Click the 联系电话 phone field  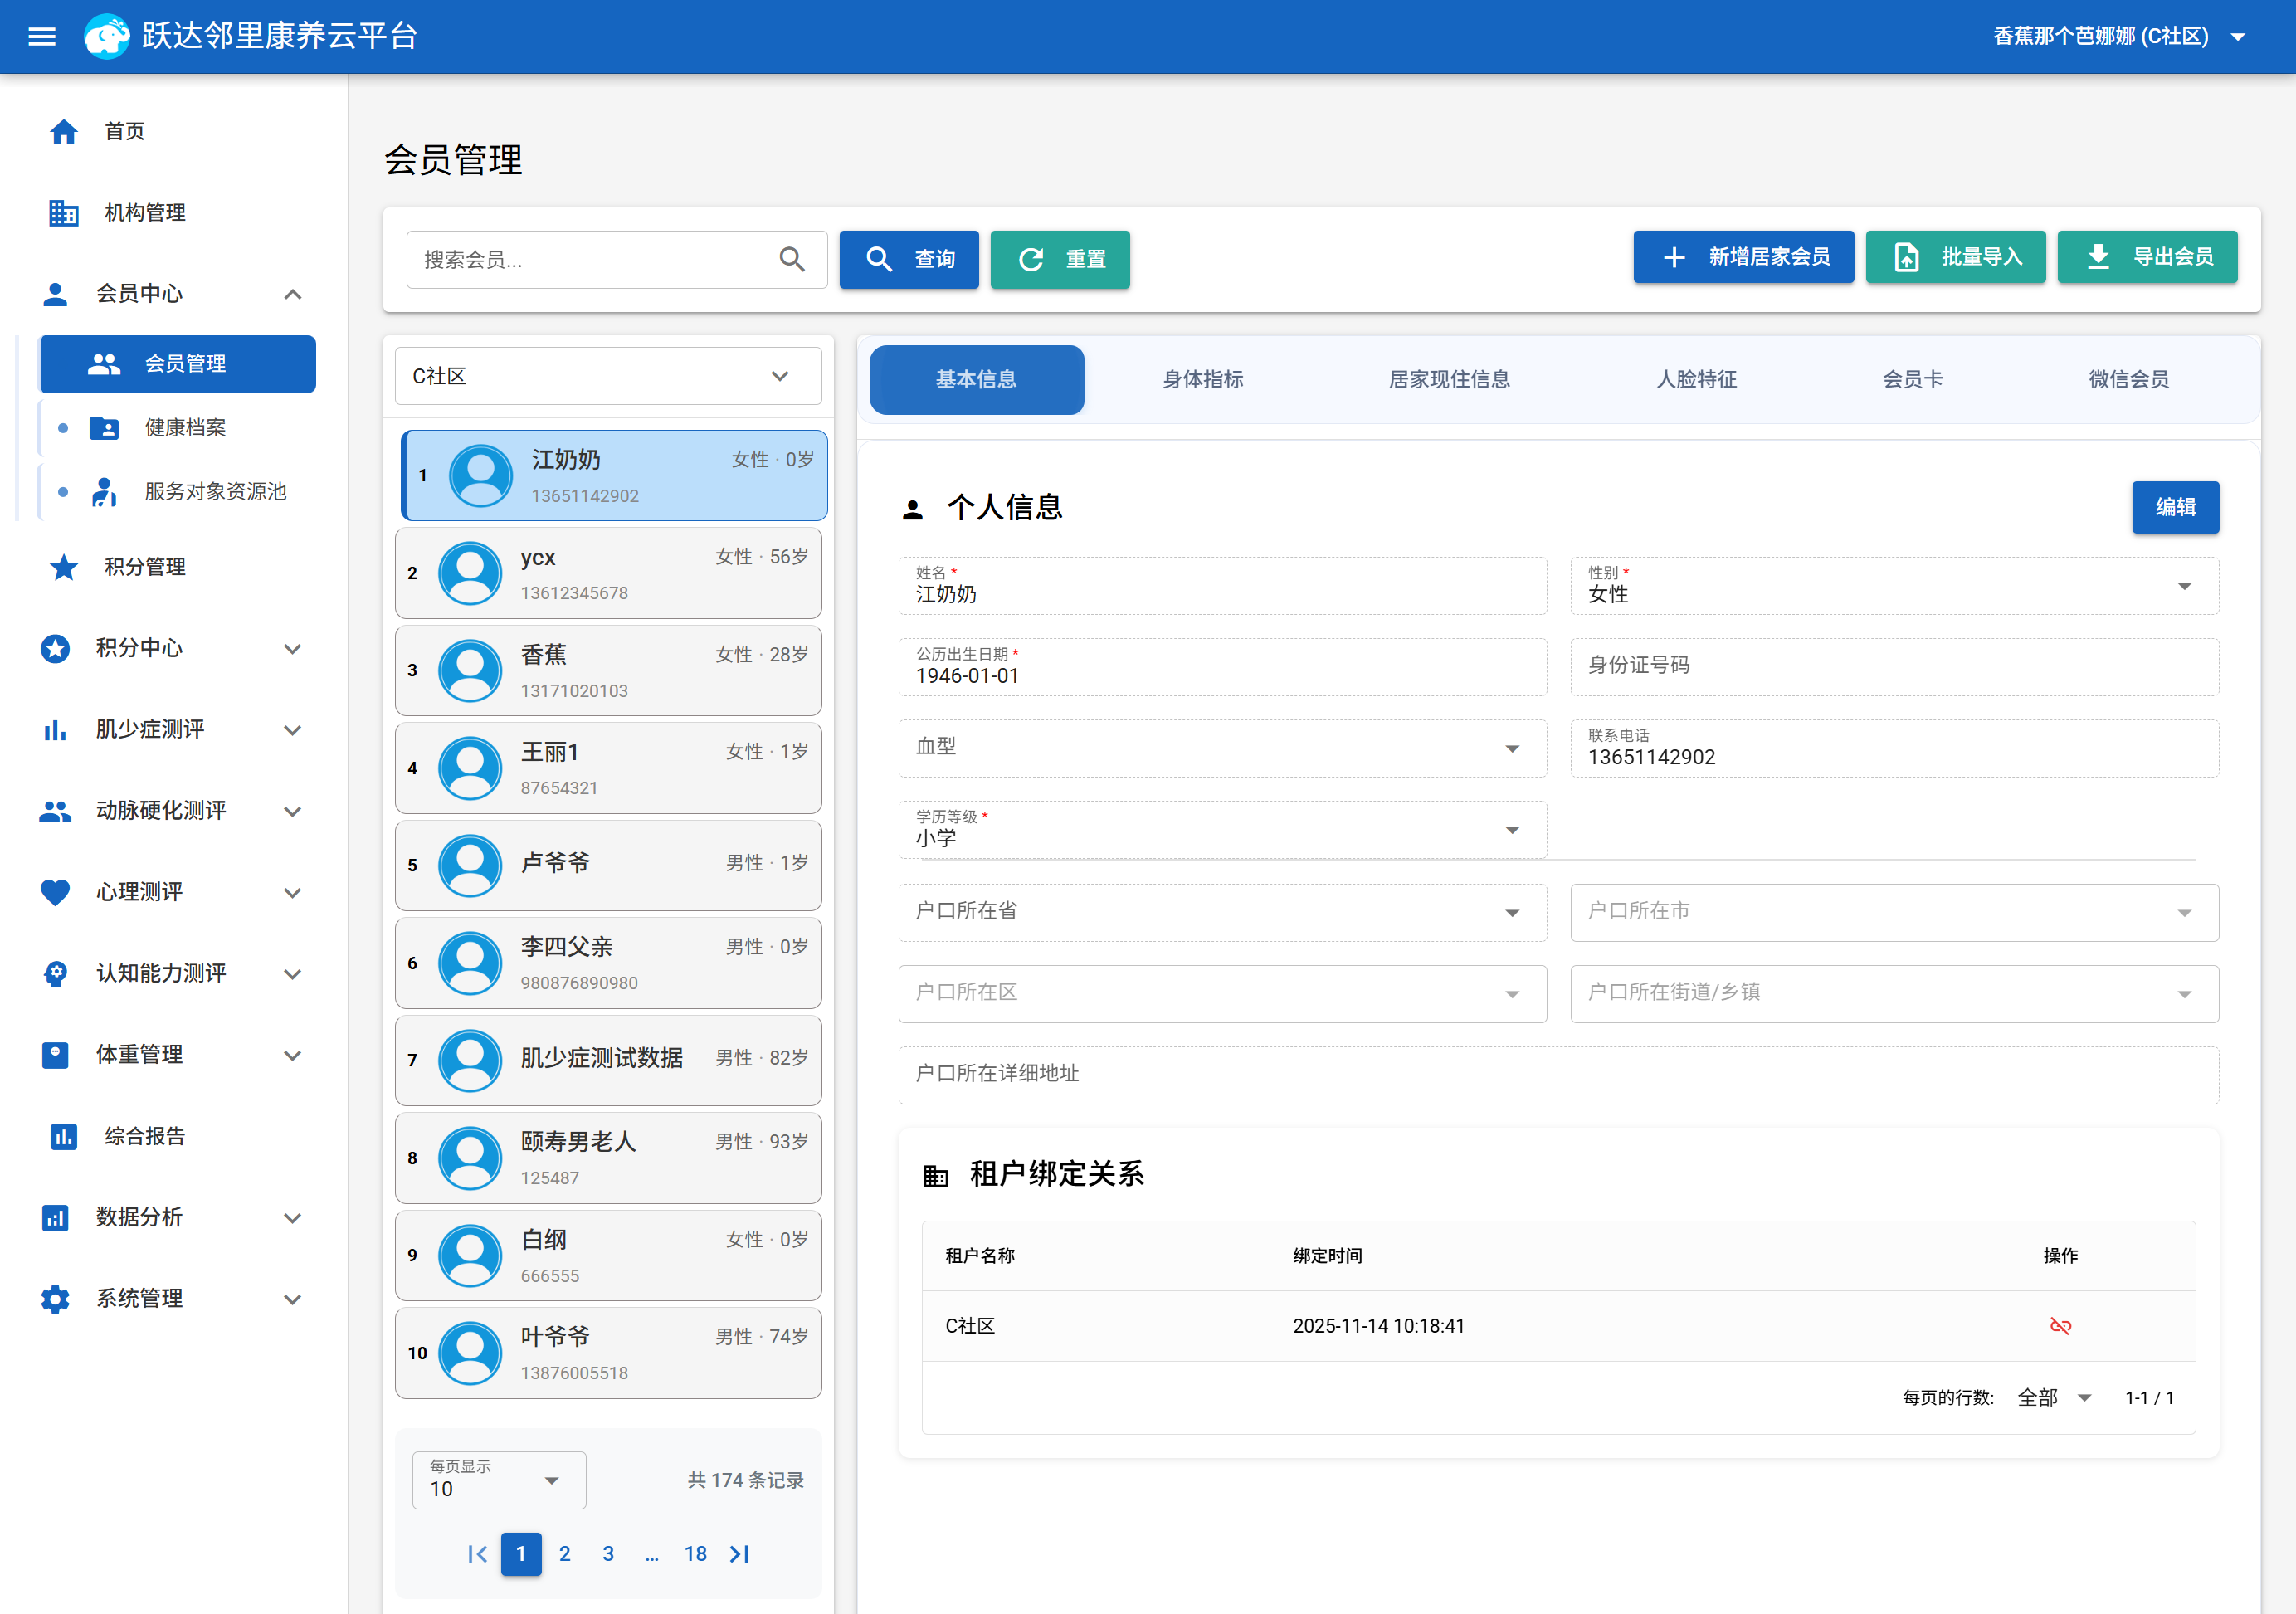click(x=1894, y=749)
